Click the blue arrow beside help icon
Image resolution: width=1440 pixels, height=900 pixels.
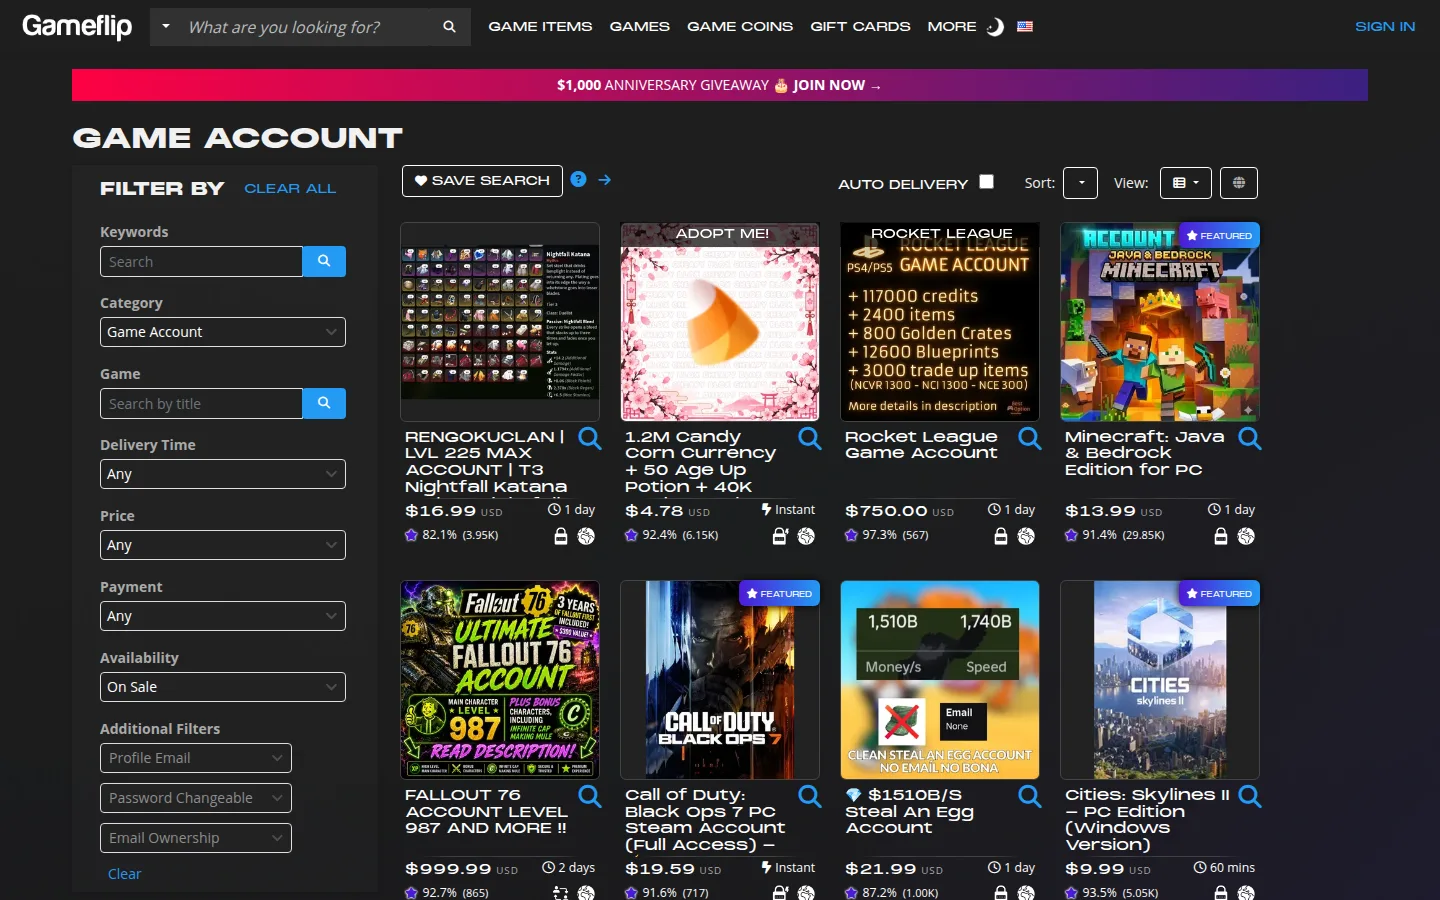[604, 179]
